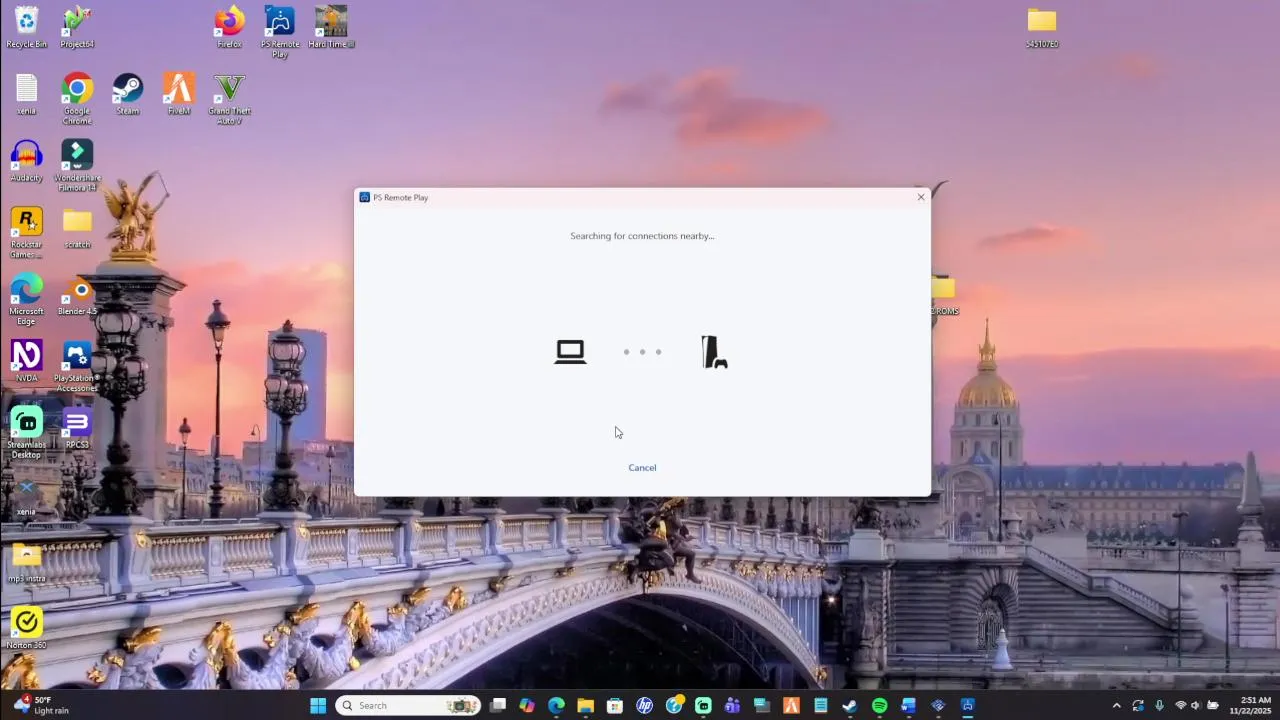Show hidden system tray icons
This screenshot has width=1280, height=720.
point(1117,706)
